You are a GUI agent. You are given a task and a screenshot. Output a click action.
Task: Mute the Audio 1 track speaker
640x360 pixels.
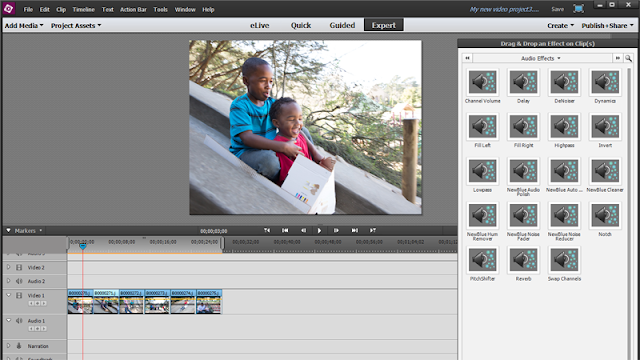19,321
